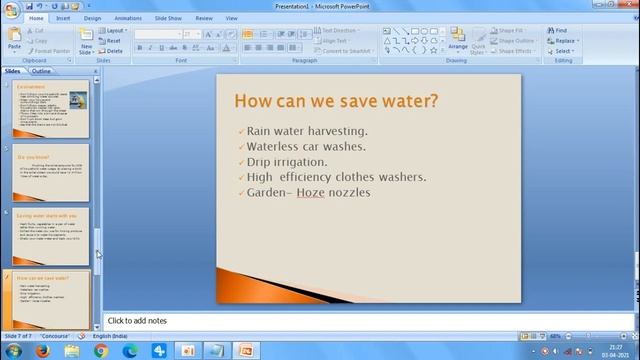Open the Animations tab
640x360 pixels.
pos(128,18)
